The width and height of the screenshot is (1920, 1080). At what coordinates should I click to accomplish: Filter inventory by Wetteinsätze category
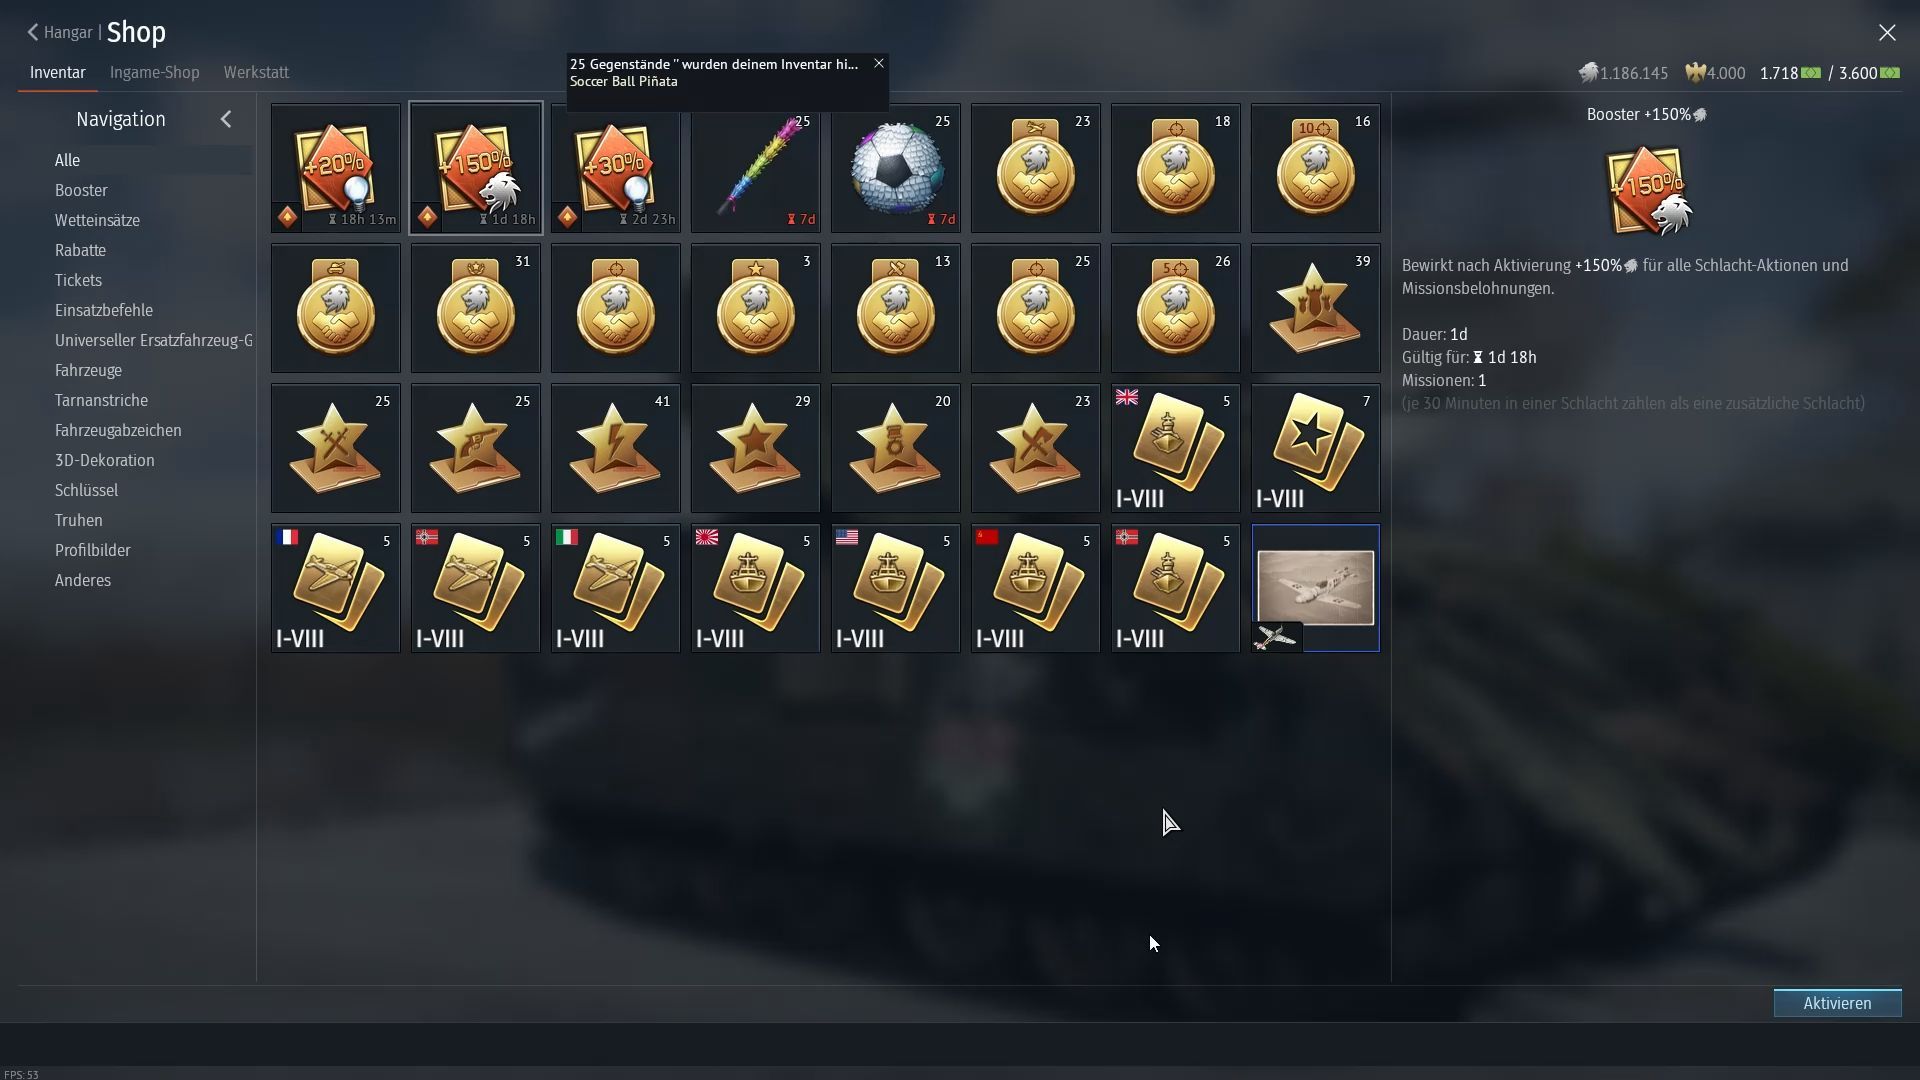click(x=97, y=220)
